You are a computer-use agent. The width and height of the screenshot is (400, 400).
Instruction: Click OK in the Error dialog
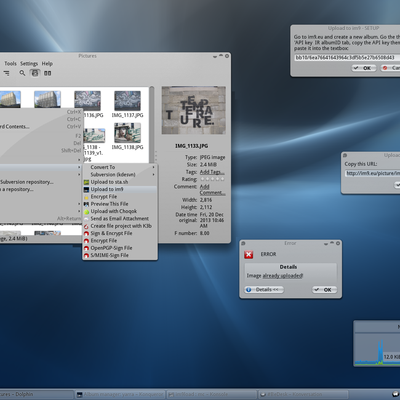point(324,290)
